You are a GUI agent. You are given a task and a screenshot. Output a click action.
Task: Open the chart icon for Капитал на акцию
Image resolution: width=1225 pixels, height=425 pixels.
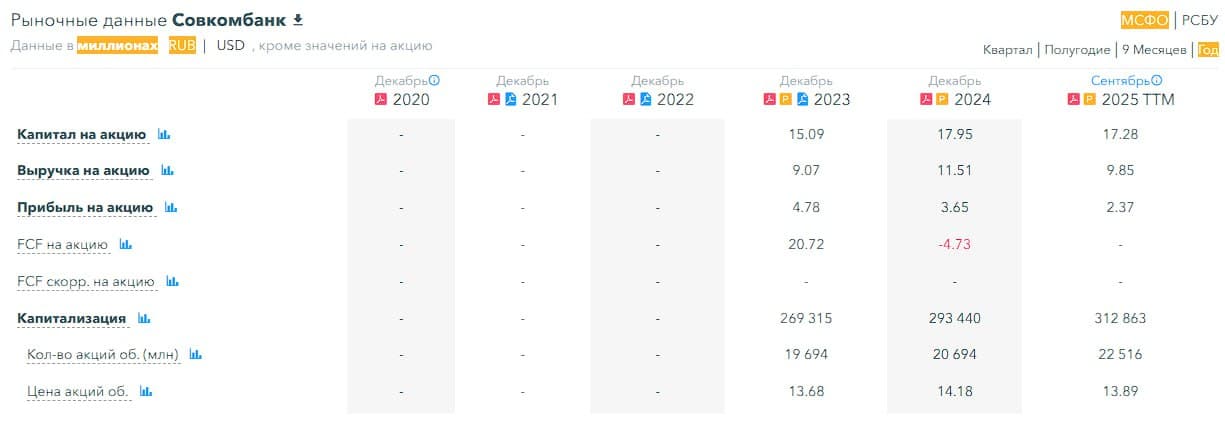point(164,134)
